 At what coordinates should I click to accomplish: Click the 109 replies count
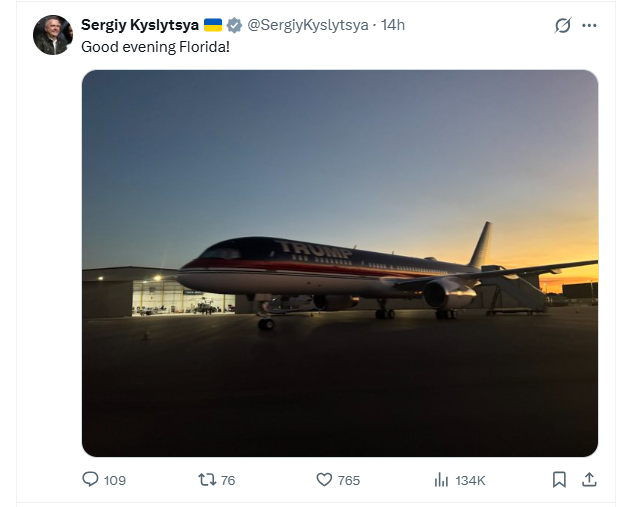[115, 481]
